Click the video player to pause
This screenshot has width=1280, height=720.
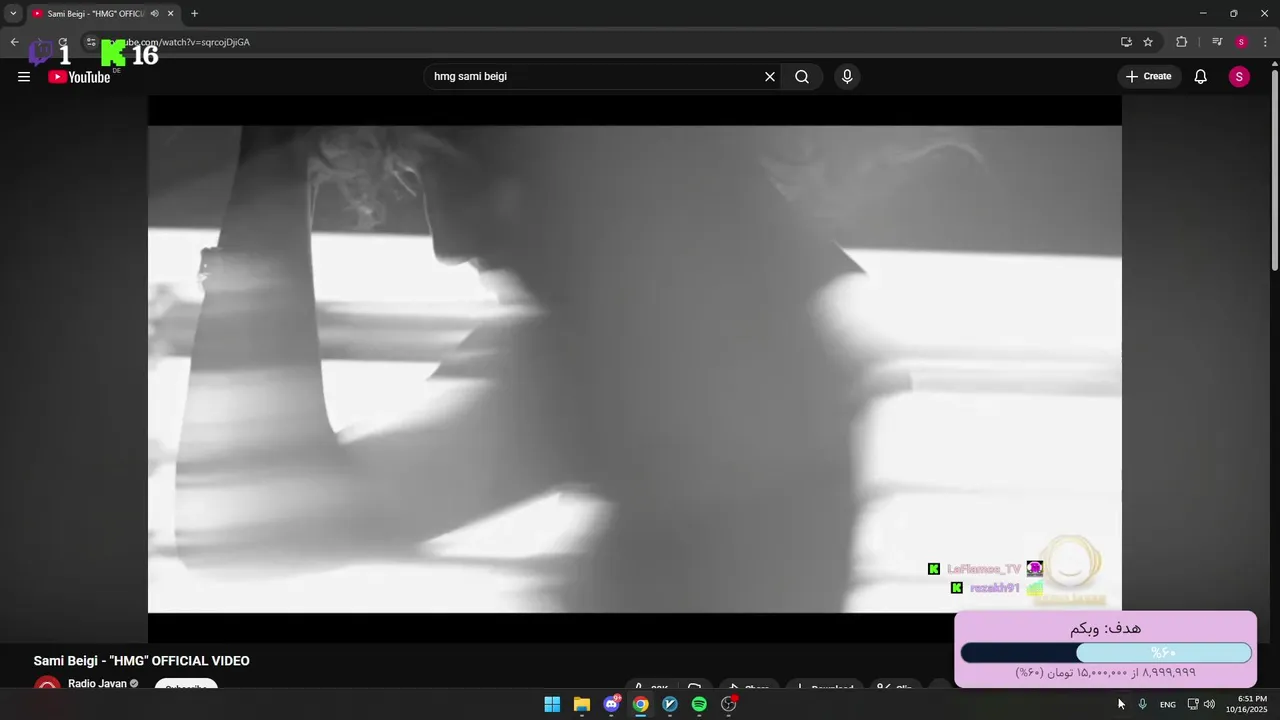[635, 369]
